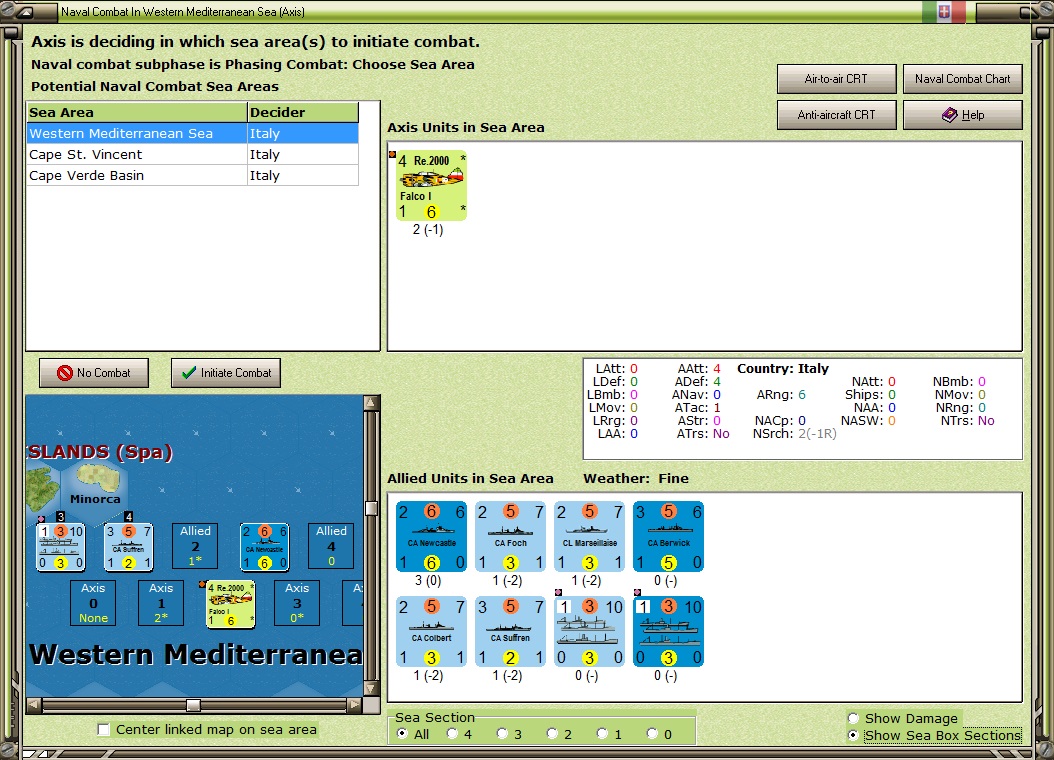Screen dimensions: 1054x760
Task: Click the window system icon at title bar left
Action: click(25, 11)
